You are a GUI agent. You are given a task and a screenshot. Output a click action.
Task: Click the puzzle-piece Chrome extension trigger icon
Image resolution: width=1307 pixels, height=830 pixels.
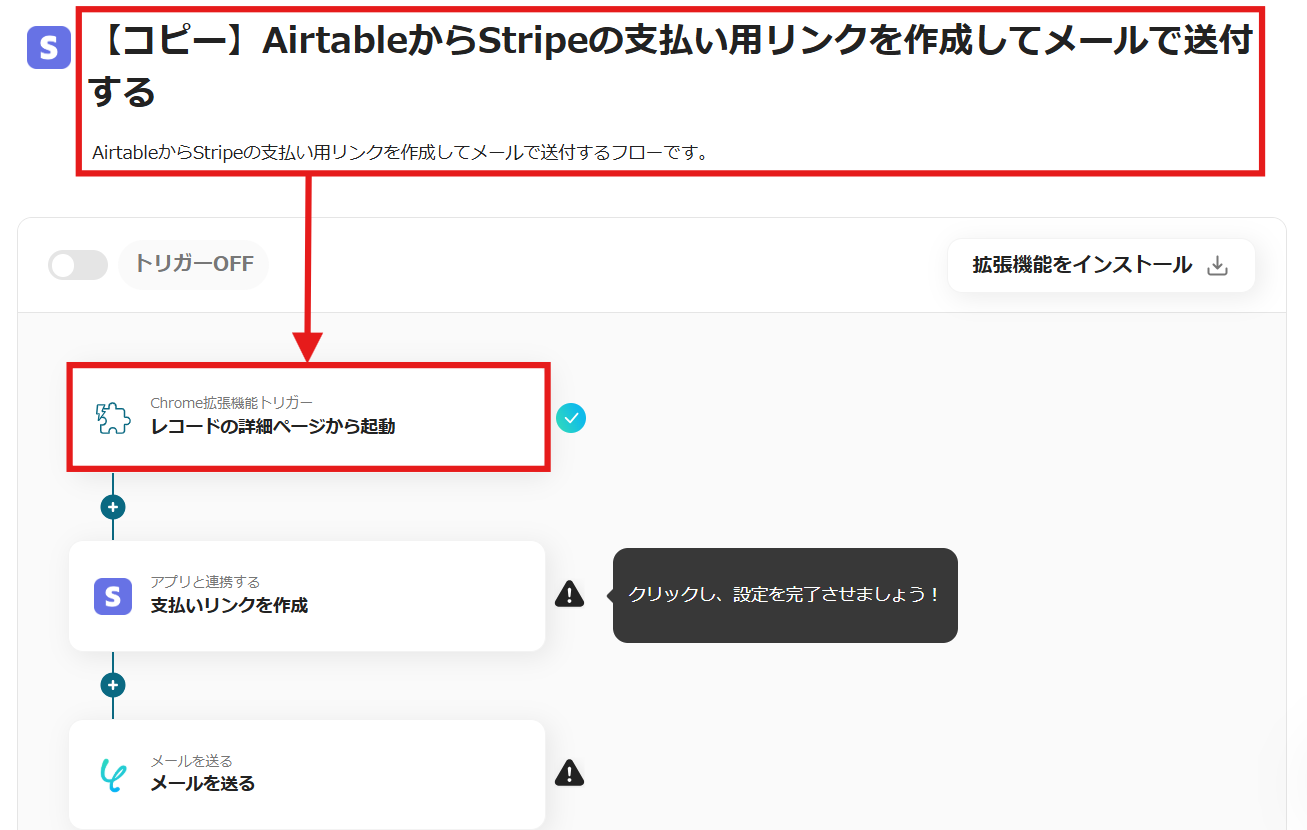point(113,418)
